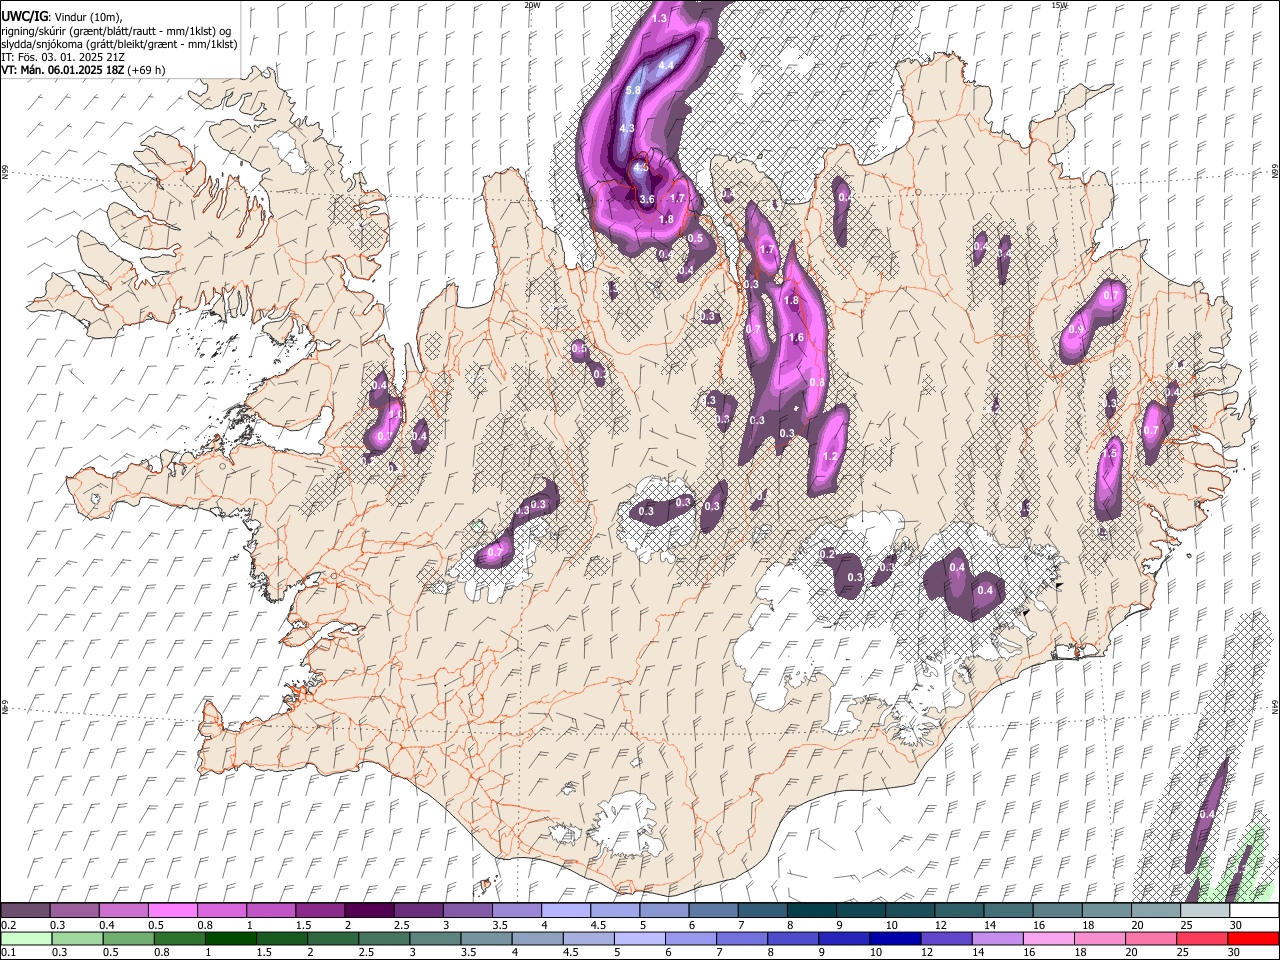Screen dimensions: 1280x960
Task: Click the '15W' longitude label on the top edge
Action: tap(1060, 5)
